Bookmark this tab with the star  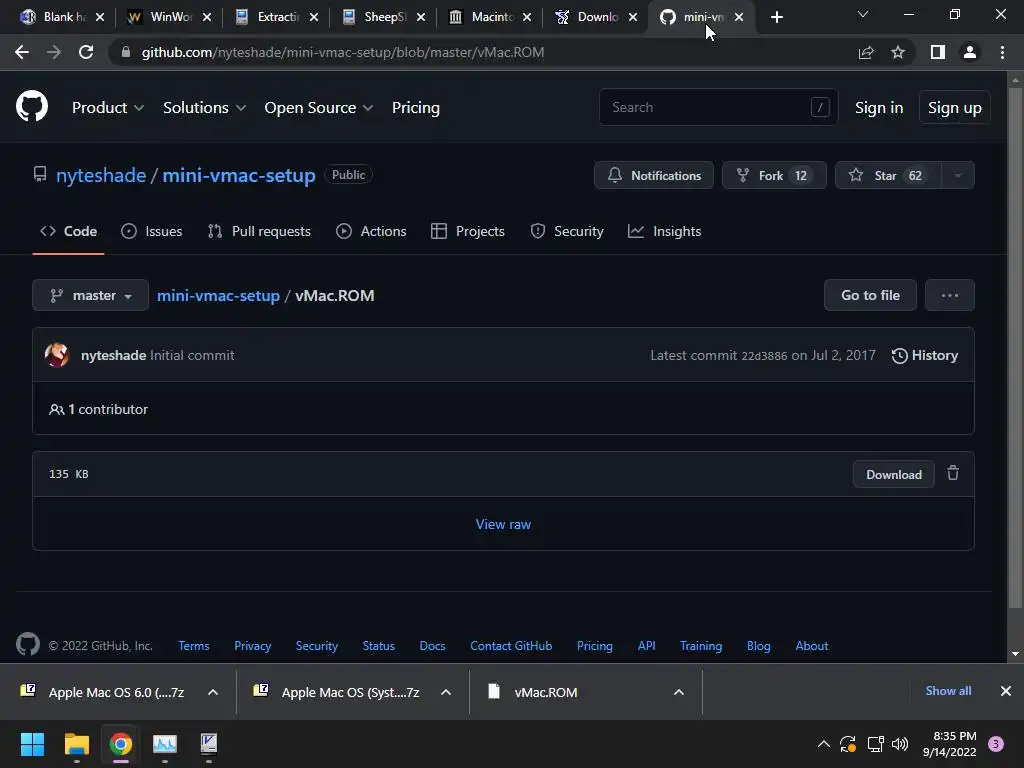[898, 52]
